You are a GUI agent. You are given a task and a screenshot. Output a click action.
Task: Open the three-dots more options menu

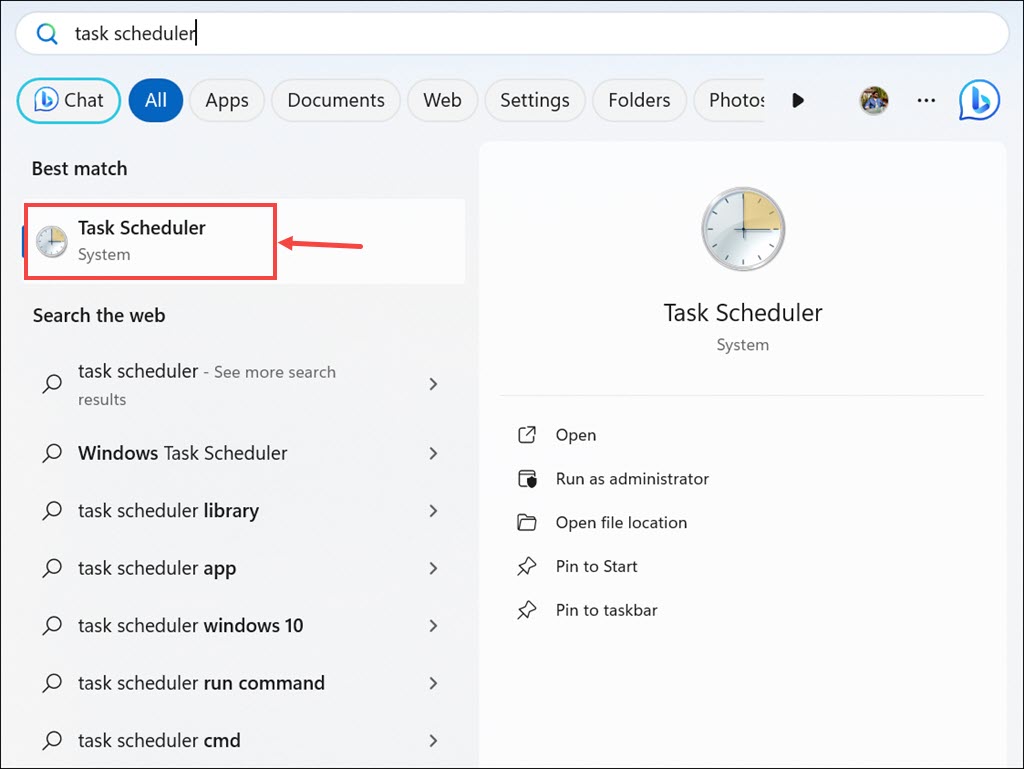[x=926, y=100]
